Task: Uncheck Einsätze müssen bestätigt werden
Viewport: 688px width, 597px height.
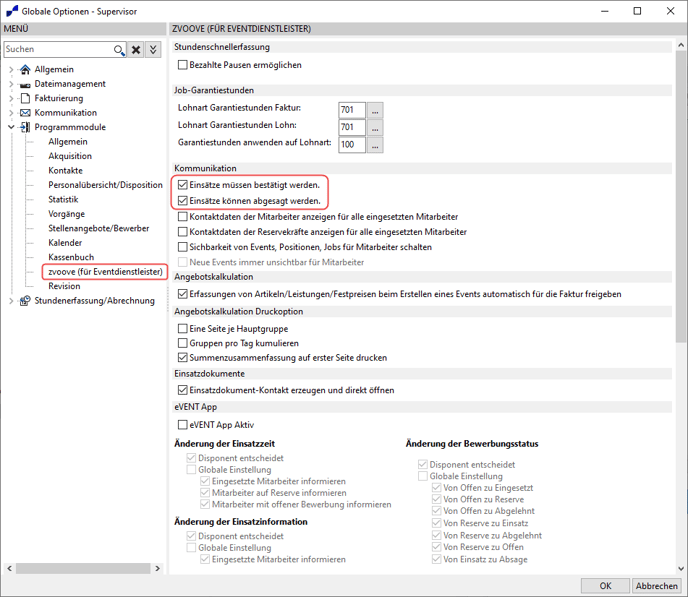Action: click(183, 185)
